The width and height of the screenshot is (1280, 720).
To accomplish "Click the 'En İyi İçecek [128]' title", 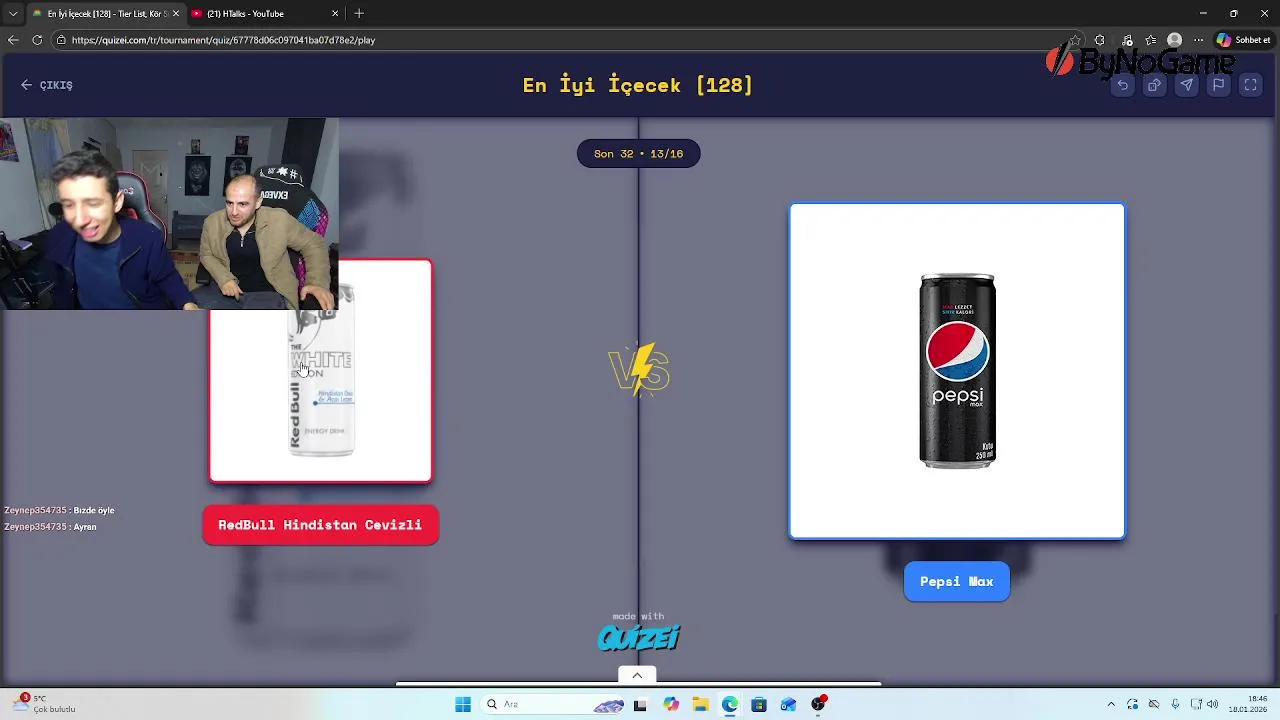I will (637, 85).
